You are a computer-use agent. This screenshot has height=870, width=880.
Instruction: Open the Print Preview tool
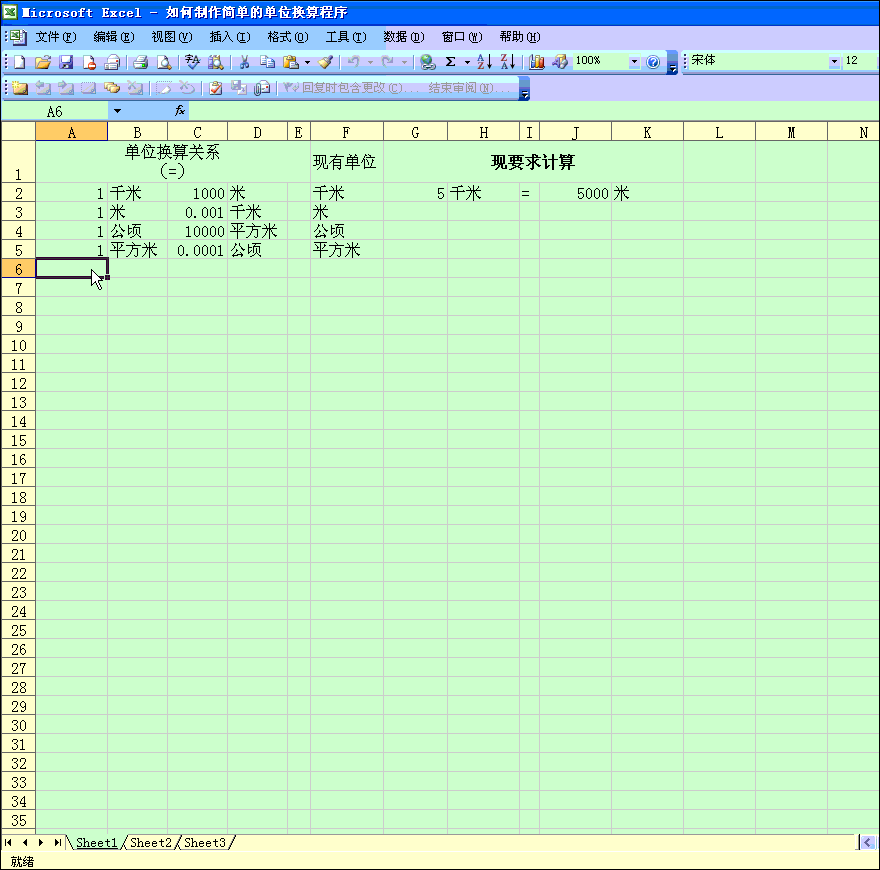[x=164, y=62]
